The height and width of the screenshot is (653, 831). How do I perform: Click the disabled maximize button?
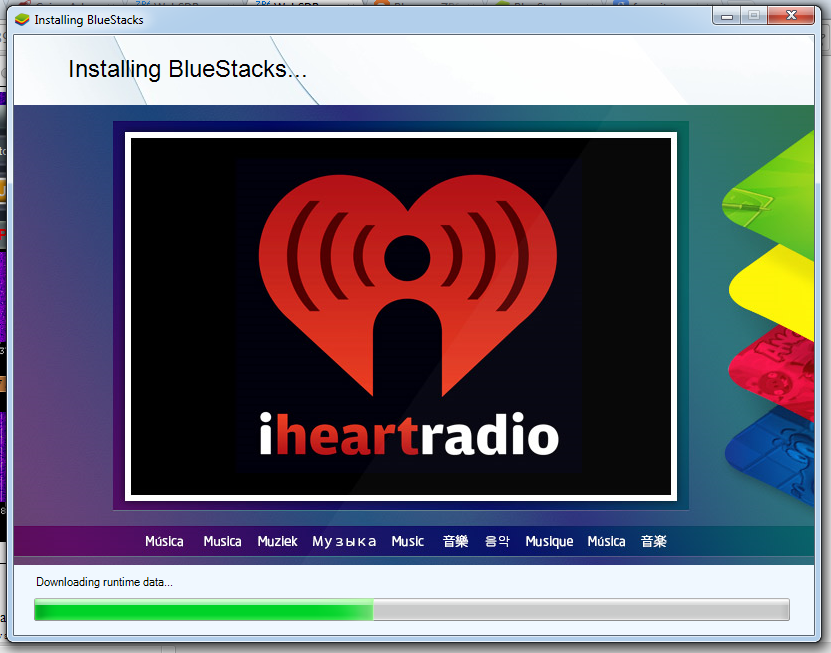pos(754,16)
